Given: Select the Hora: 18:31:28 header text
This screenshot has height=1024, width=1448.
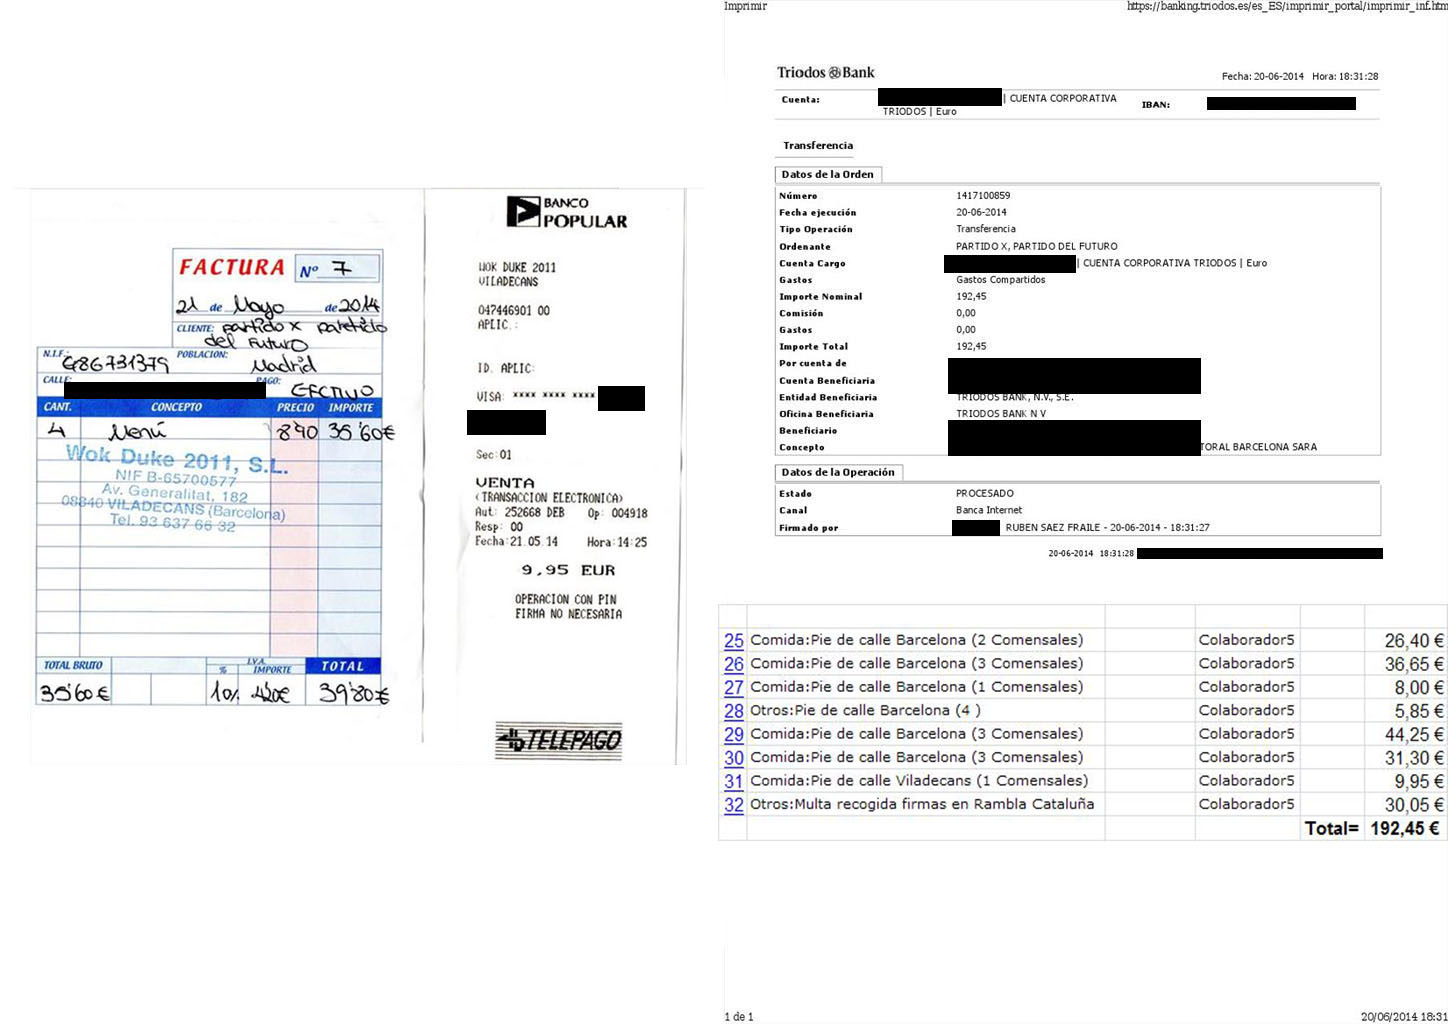Looking at the screenshot, I should (x=1345, y=76).
